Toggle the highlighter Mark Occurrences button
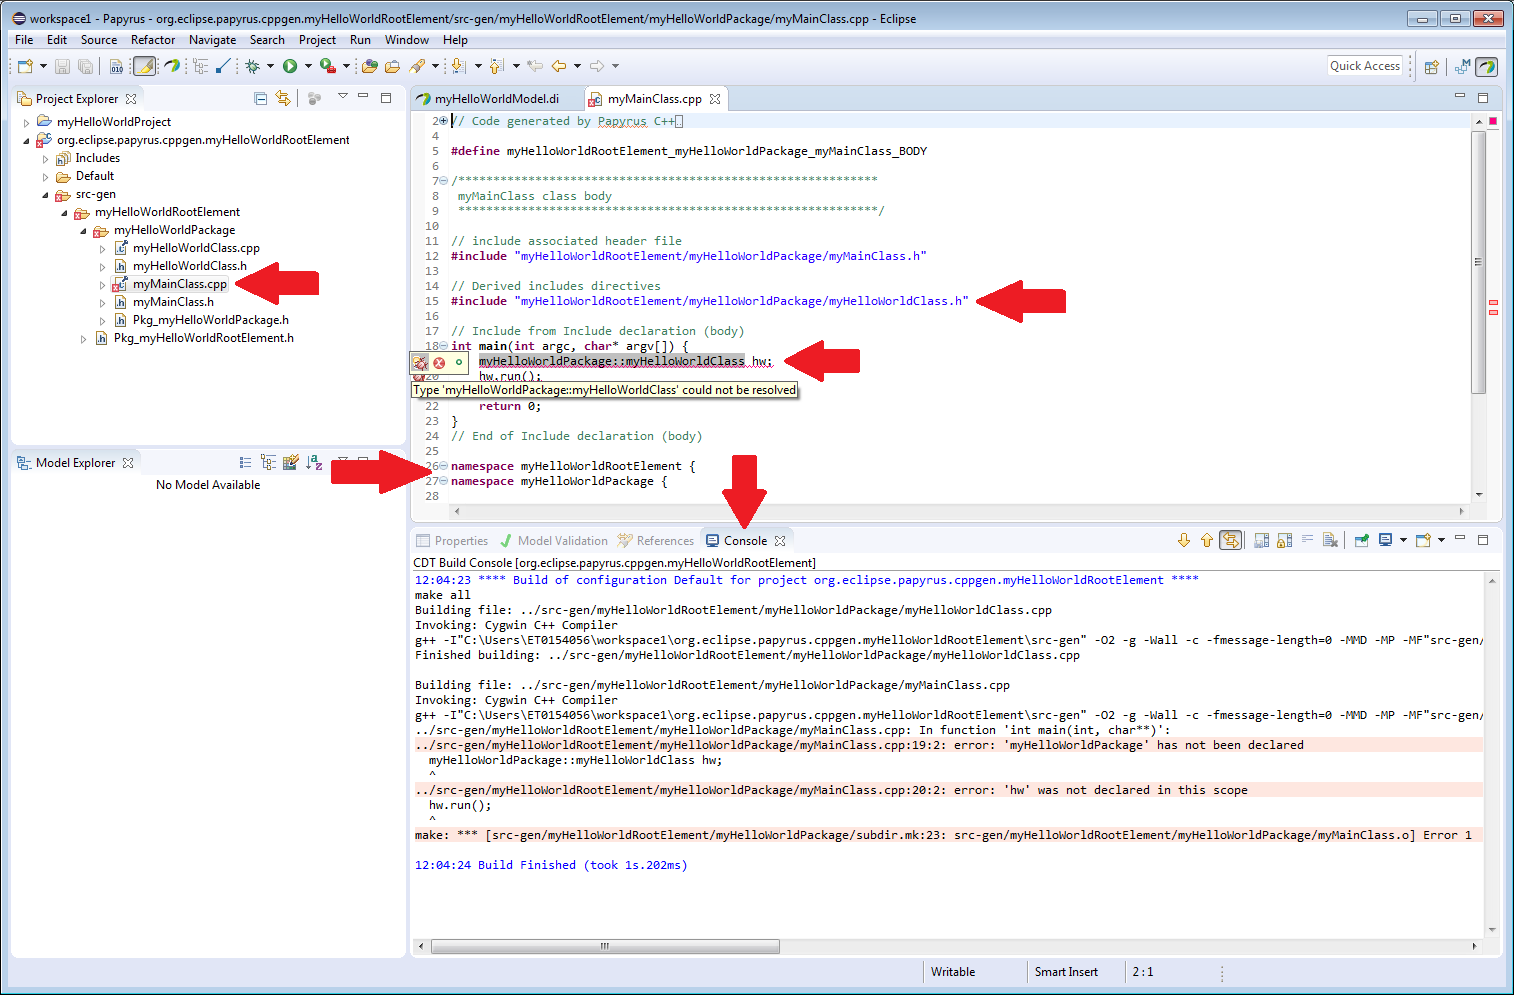 point(145,66)
